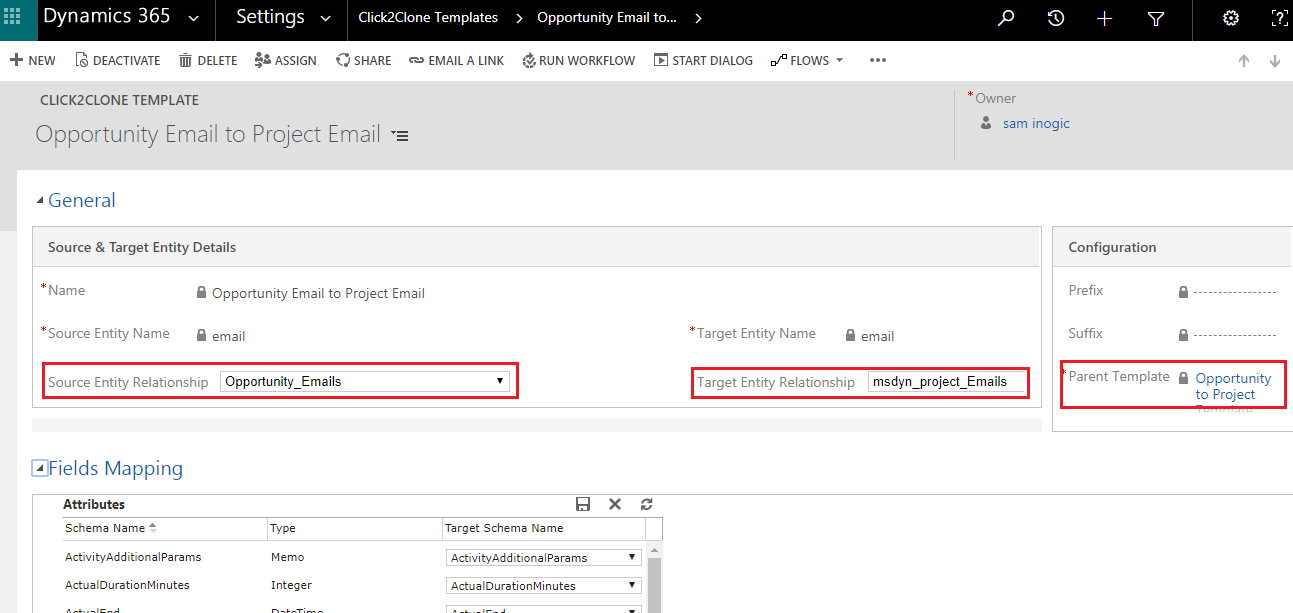The image size is (1293, 613).
Task: Click ASSIGN command
Action: pyautogui.click(x=286, y=60)
